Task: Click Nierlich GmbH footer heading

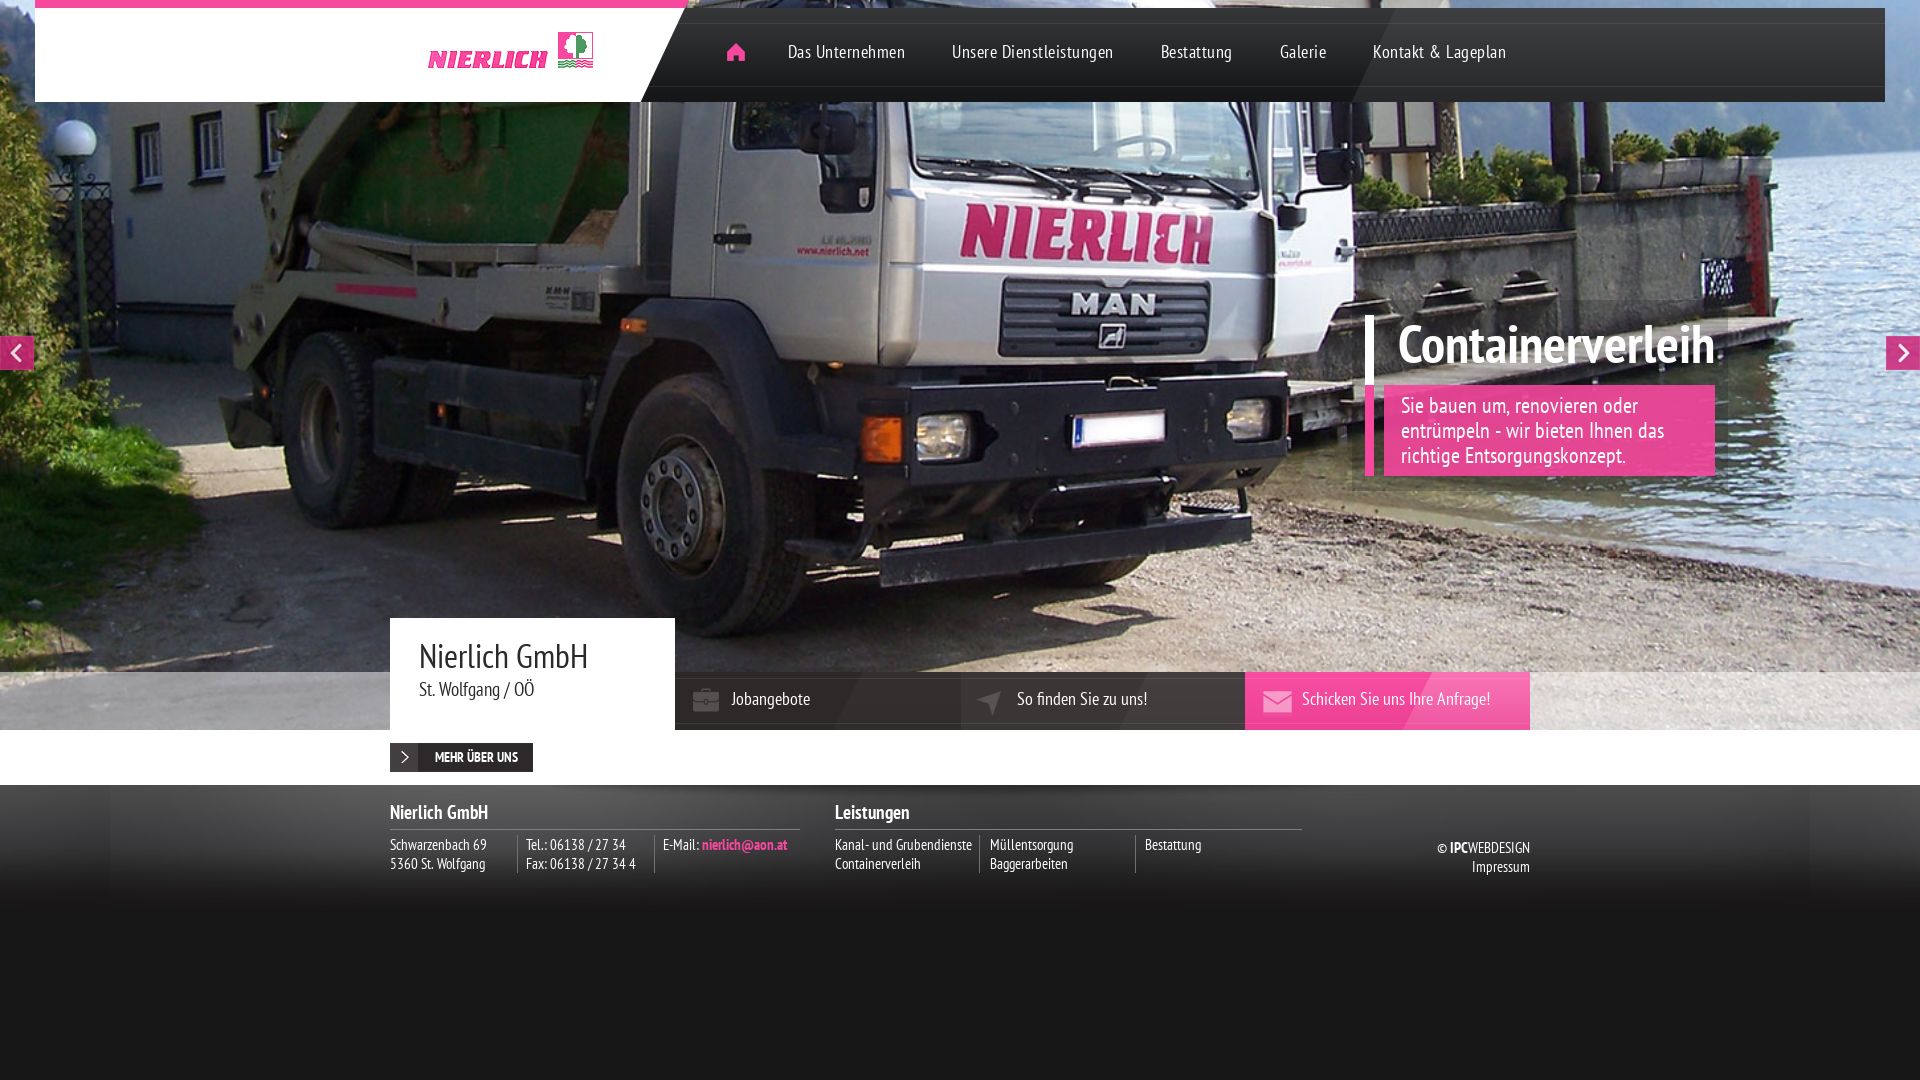Action: (x=439, y=813)
